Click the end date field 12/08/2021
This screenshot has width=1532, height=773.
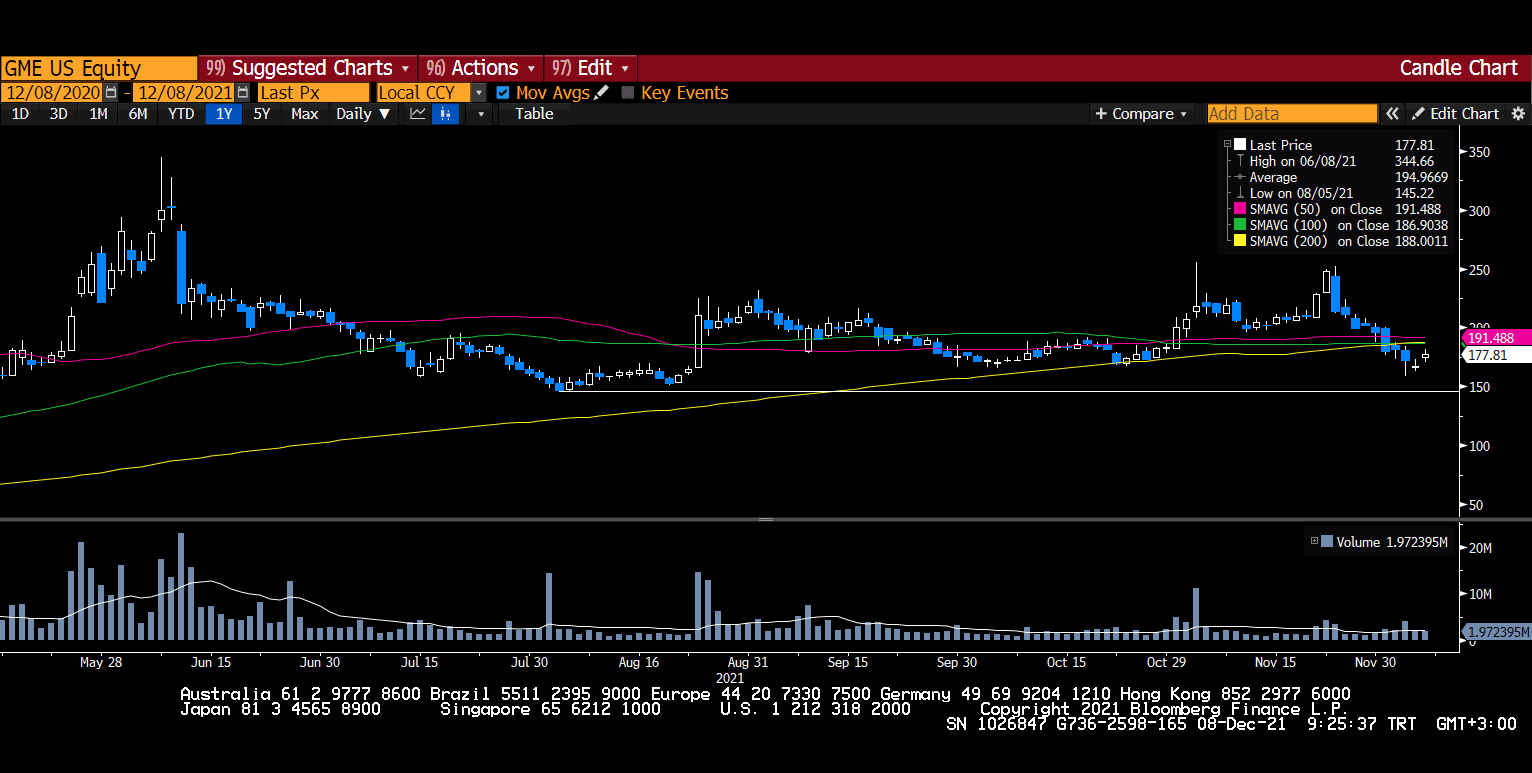(185, 92)
